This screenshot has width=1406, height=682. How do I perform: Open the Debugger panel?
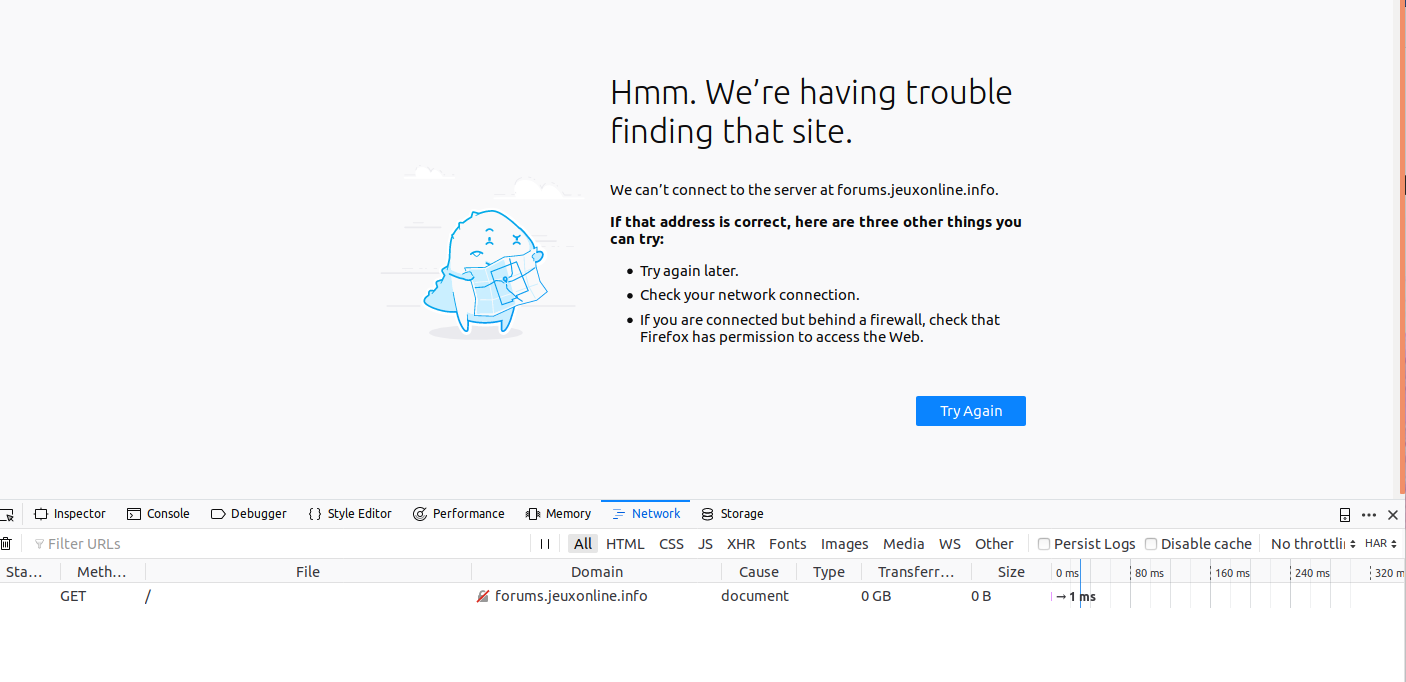point(248,514)
